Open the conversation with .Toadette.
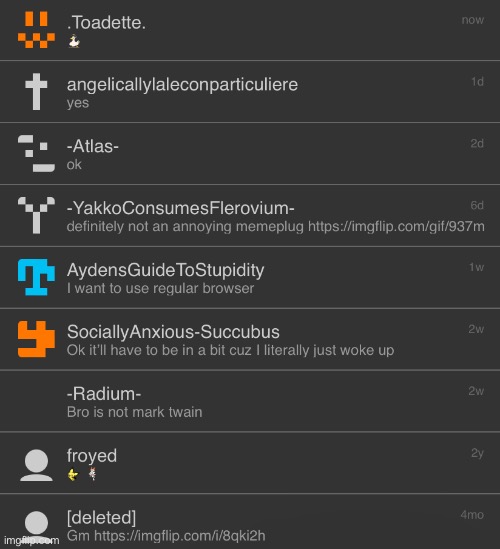 tap(250, 30)
